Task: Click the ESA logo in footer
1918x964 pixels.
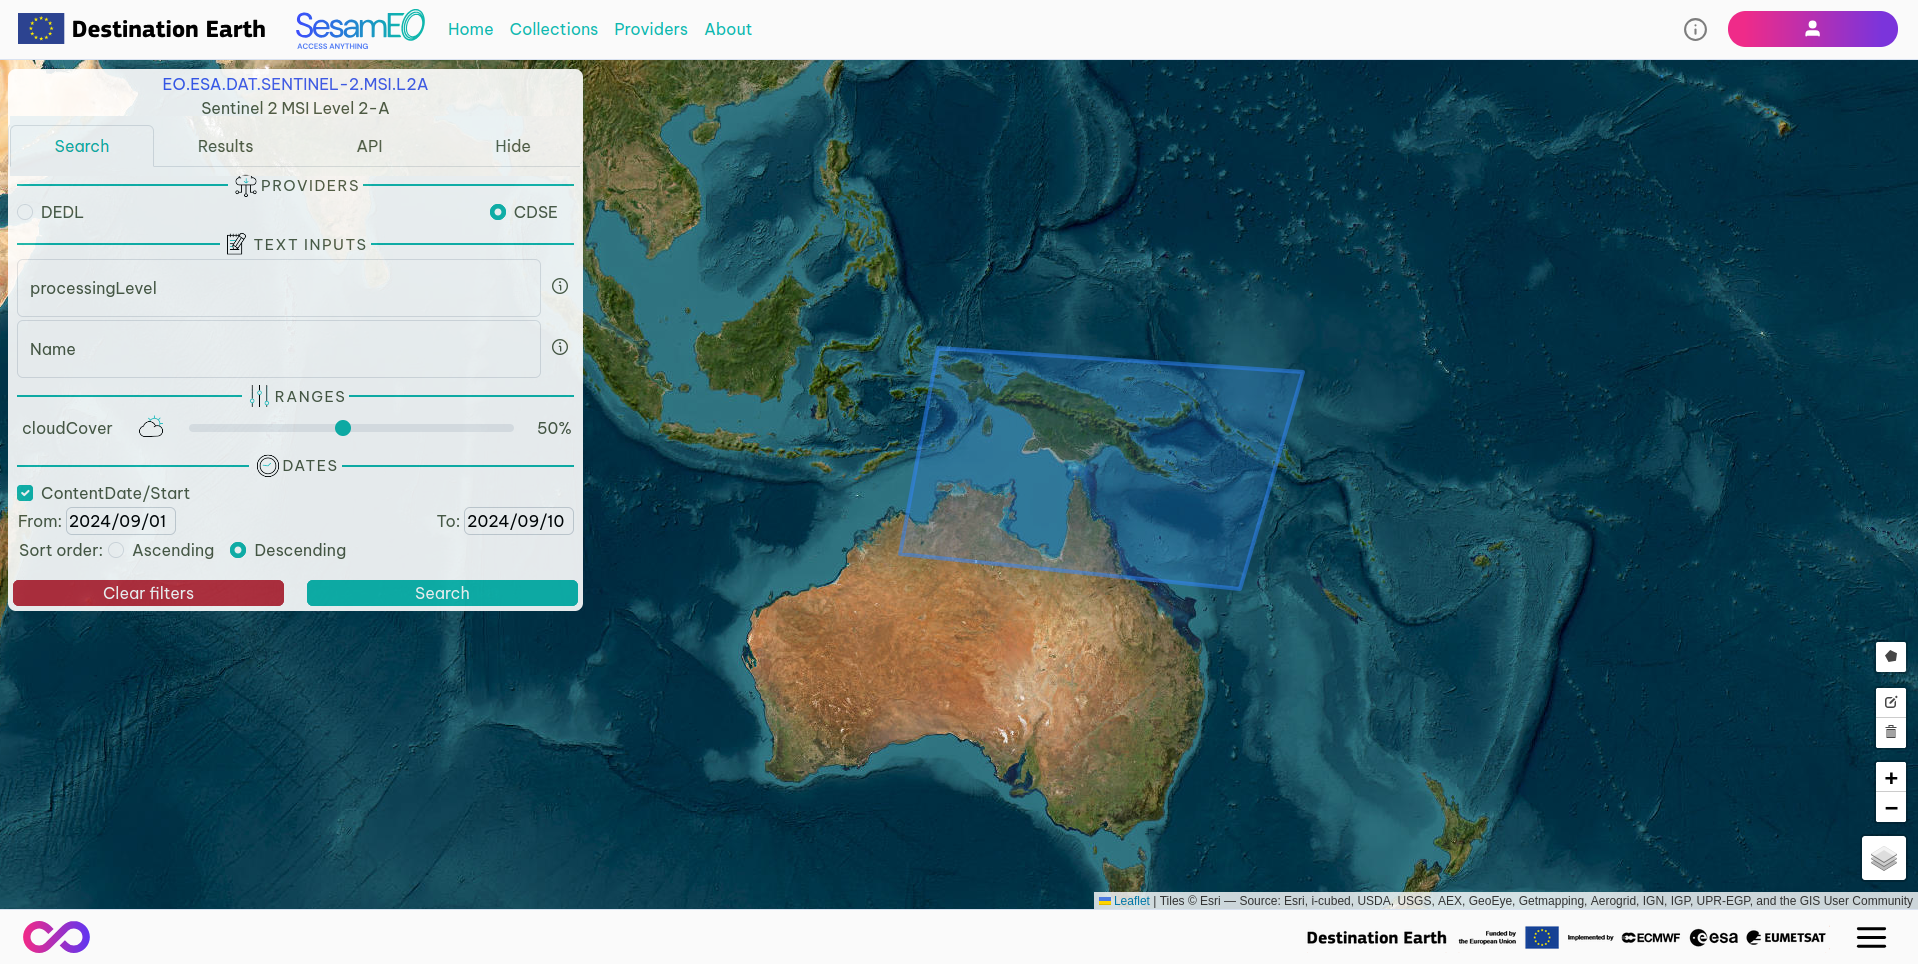Action: [x=1714, y=938]
